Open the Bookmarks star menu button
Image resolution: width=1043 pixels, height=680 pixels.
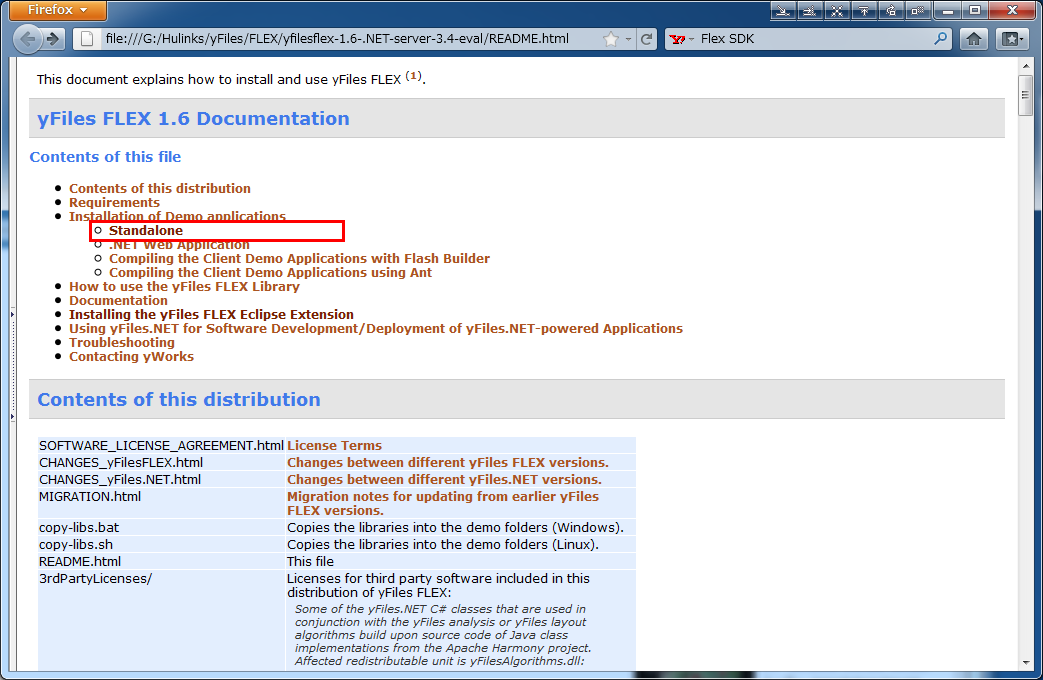1013,39
